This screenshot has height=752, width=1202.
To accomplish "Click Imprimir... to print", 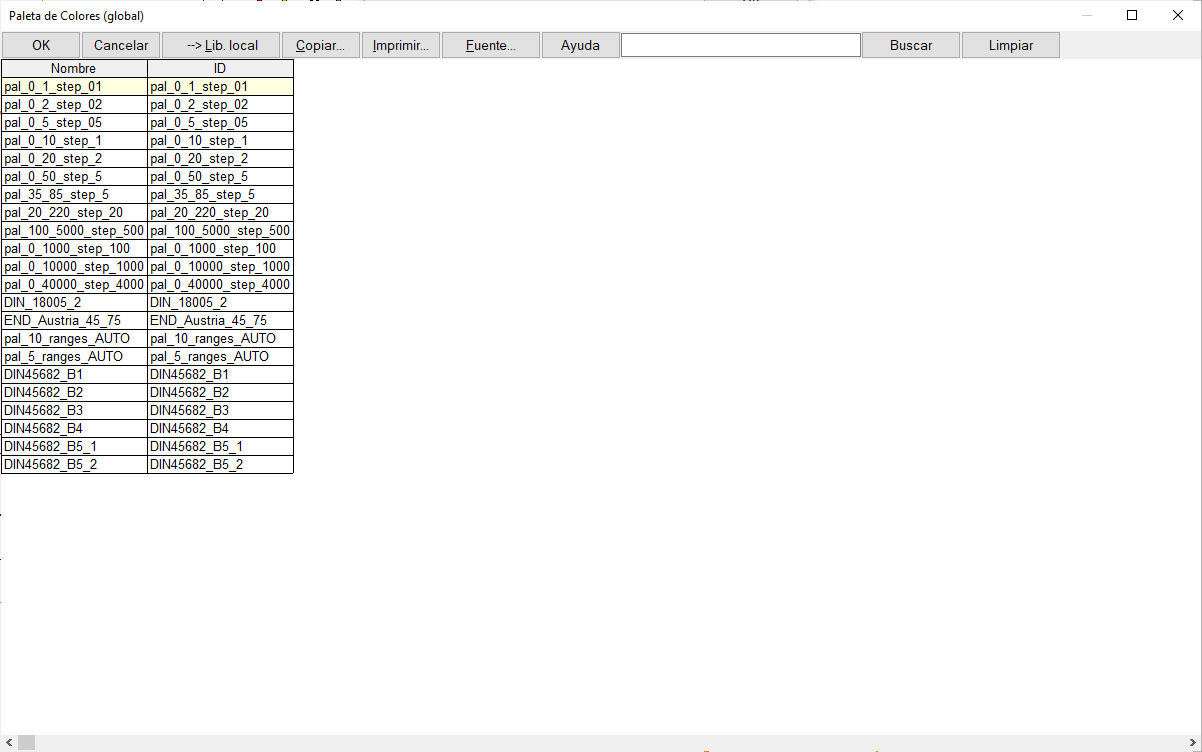I will point(401,45).
